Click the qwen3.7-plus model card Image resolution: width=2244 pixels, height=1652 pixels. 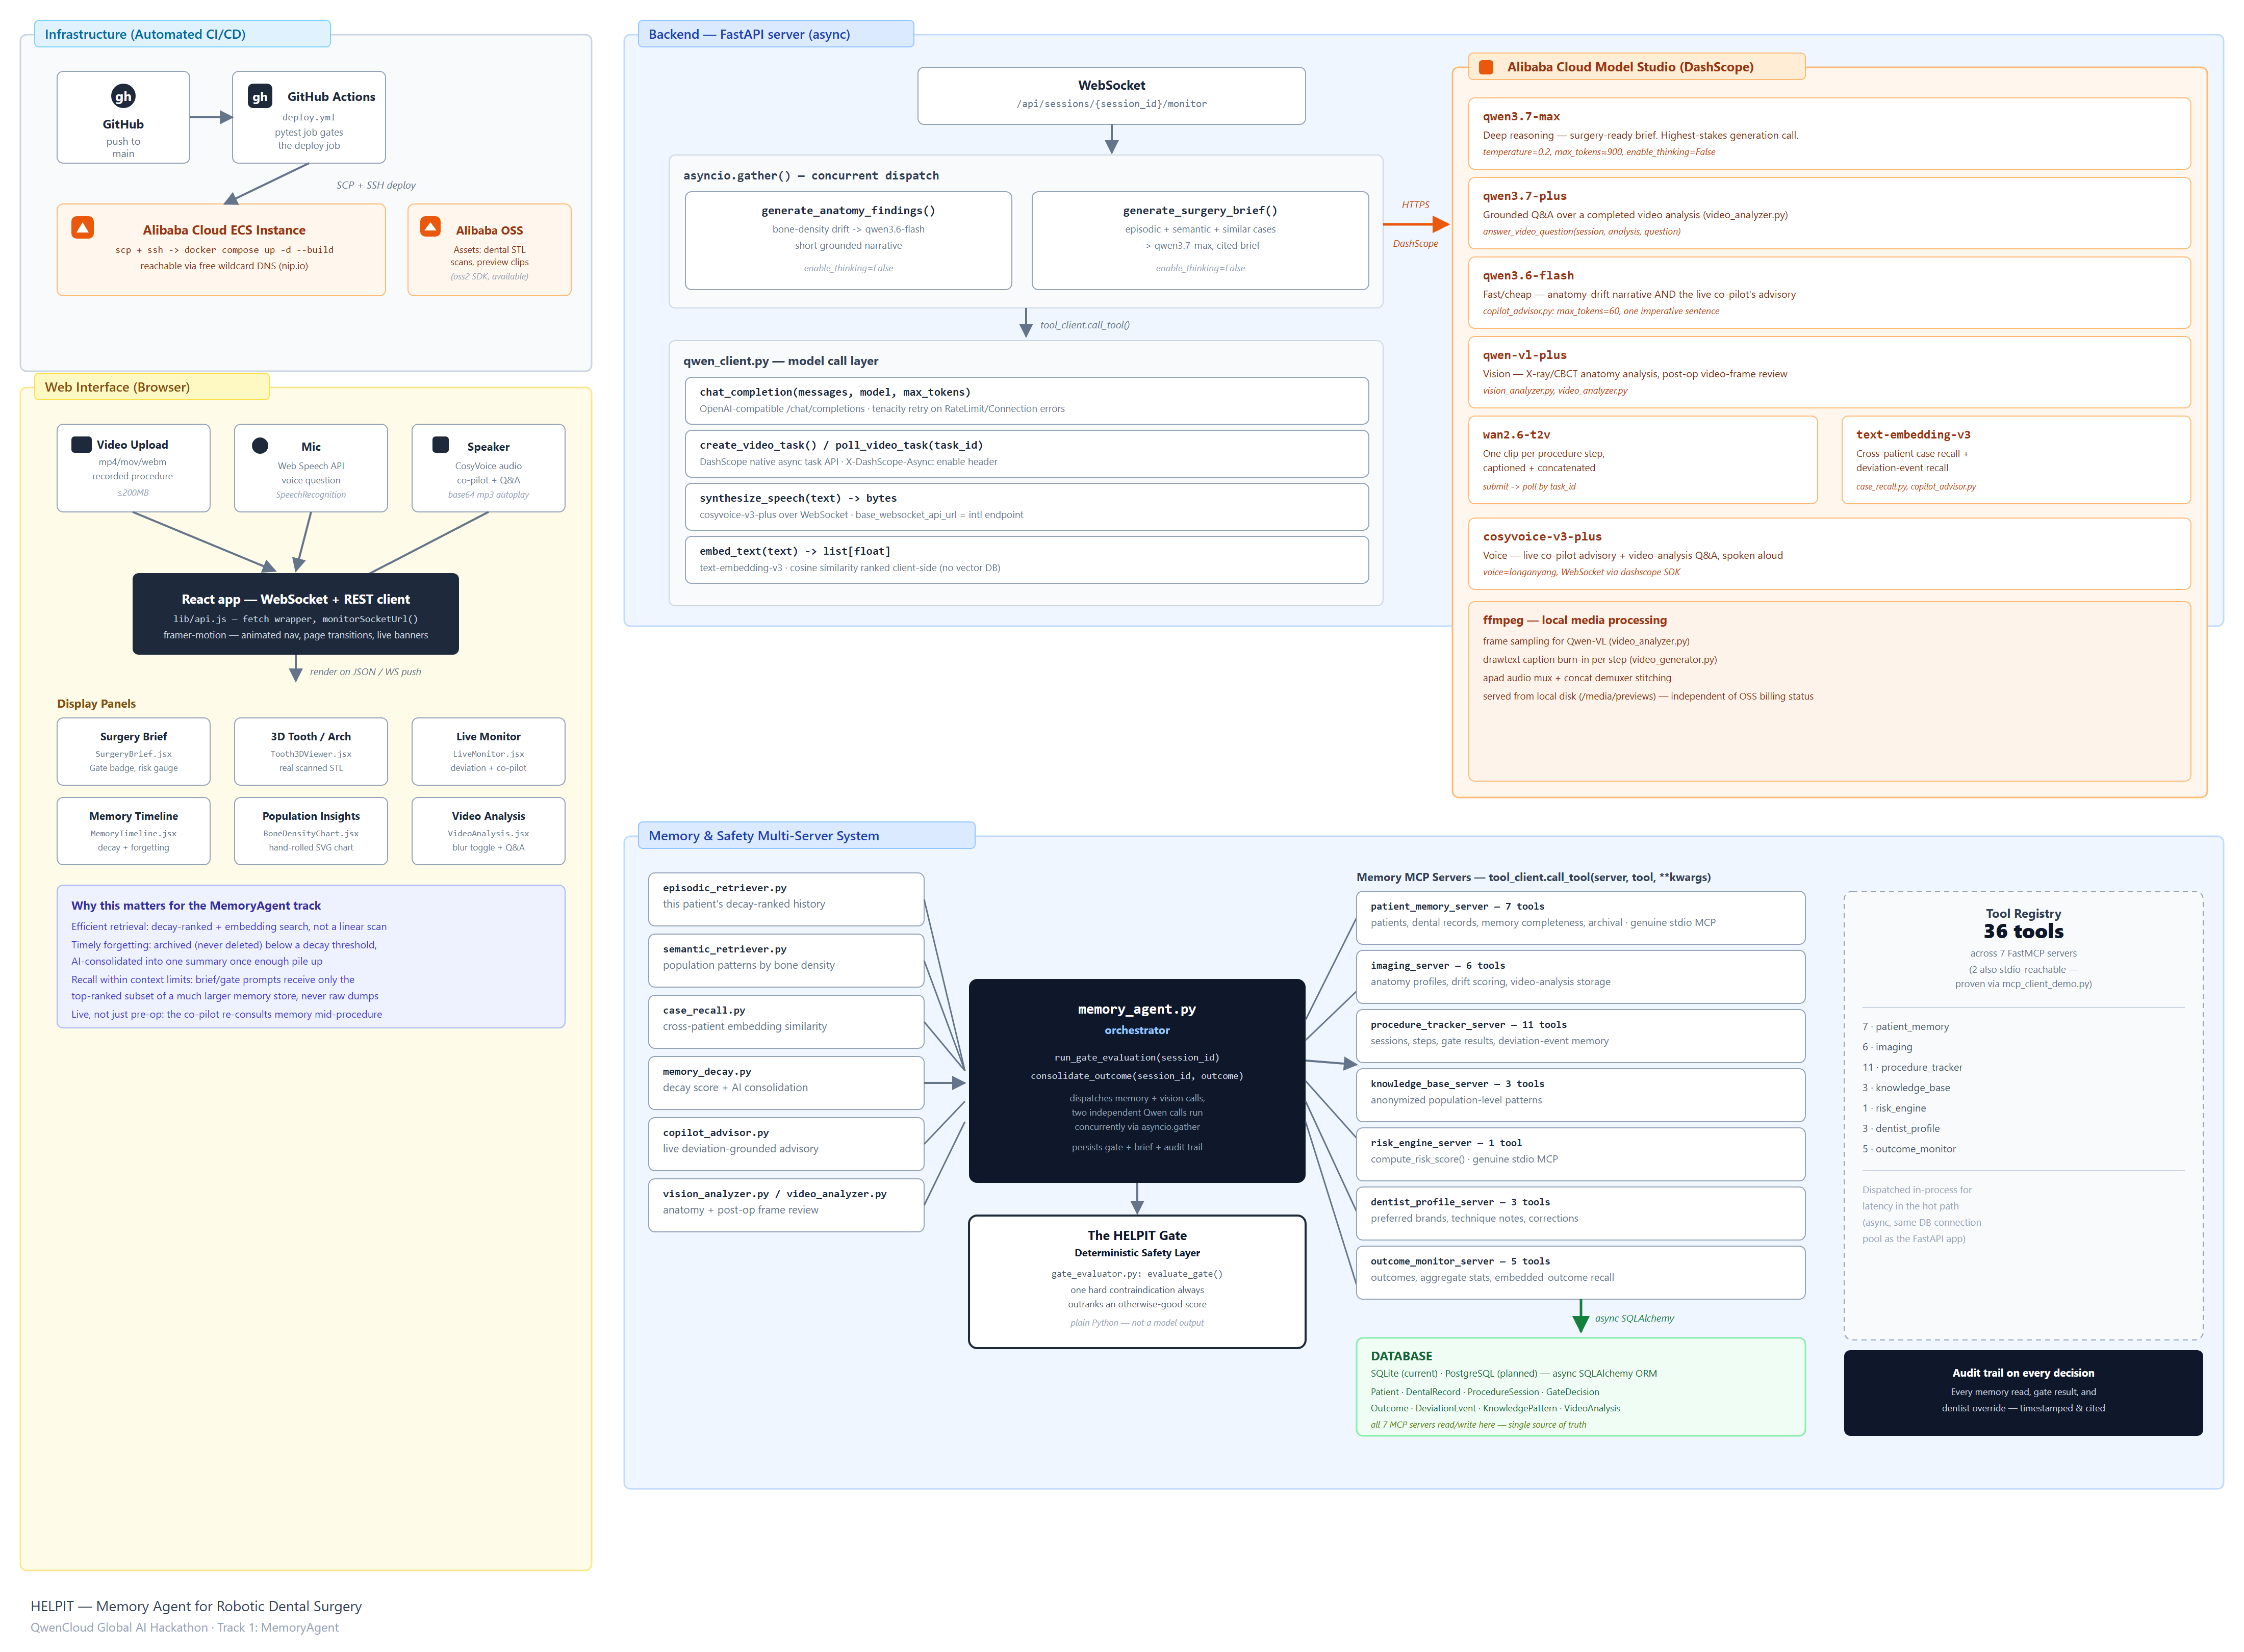(1829, 213)
